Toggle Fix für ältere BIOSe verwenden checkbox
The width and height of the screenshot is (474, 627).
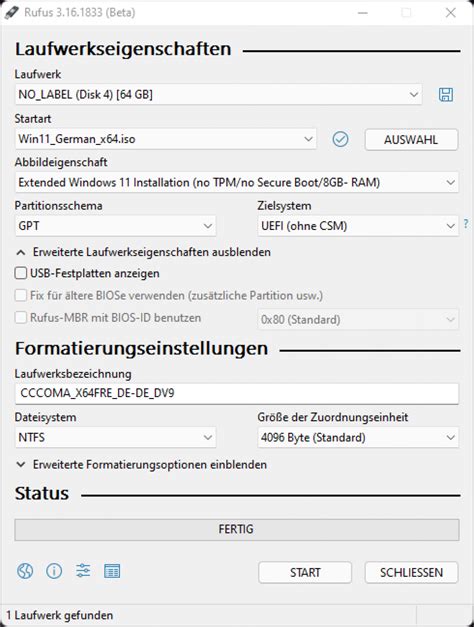click(20, 296)
